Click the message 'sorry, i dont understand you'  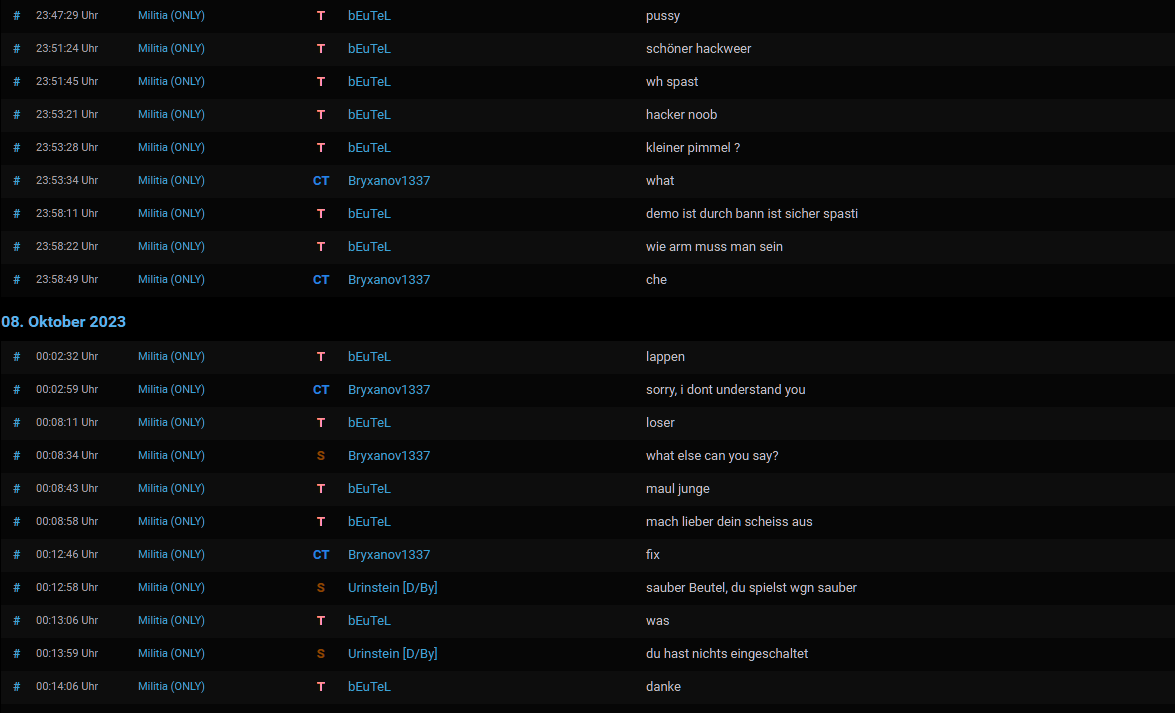click(x=725, y=390)
